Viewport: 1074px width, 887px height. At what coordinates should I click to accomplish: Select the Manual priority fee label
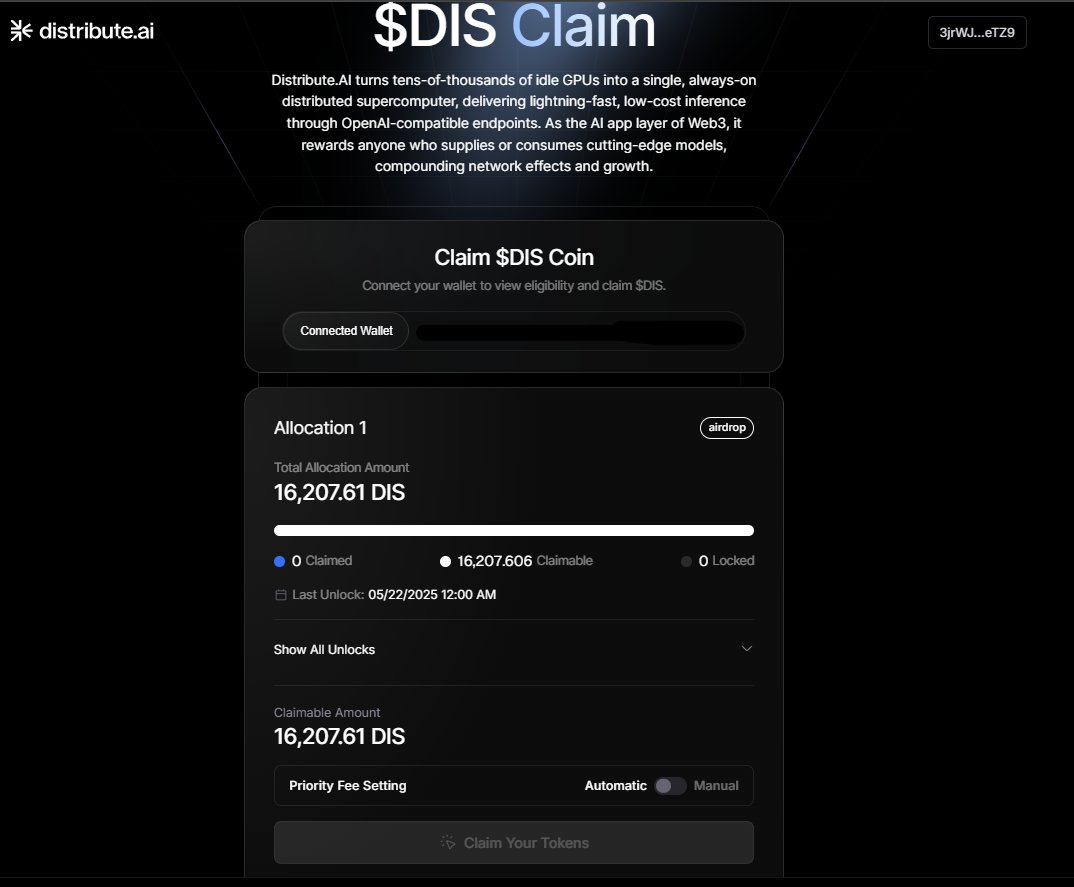click(716, 786)
